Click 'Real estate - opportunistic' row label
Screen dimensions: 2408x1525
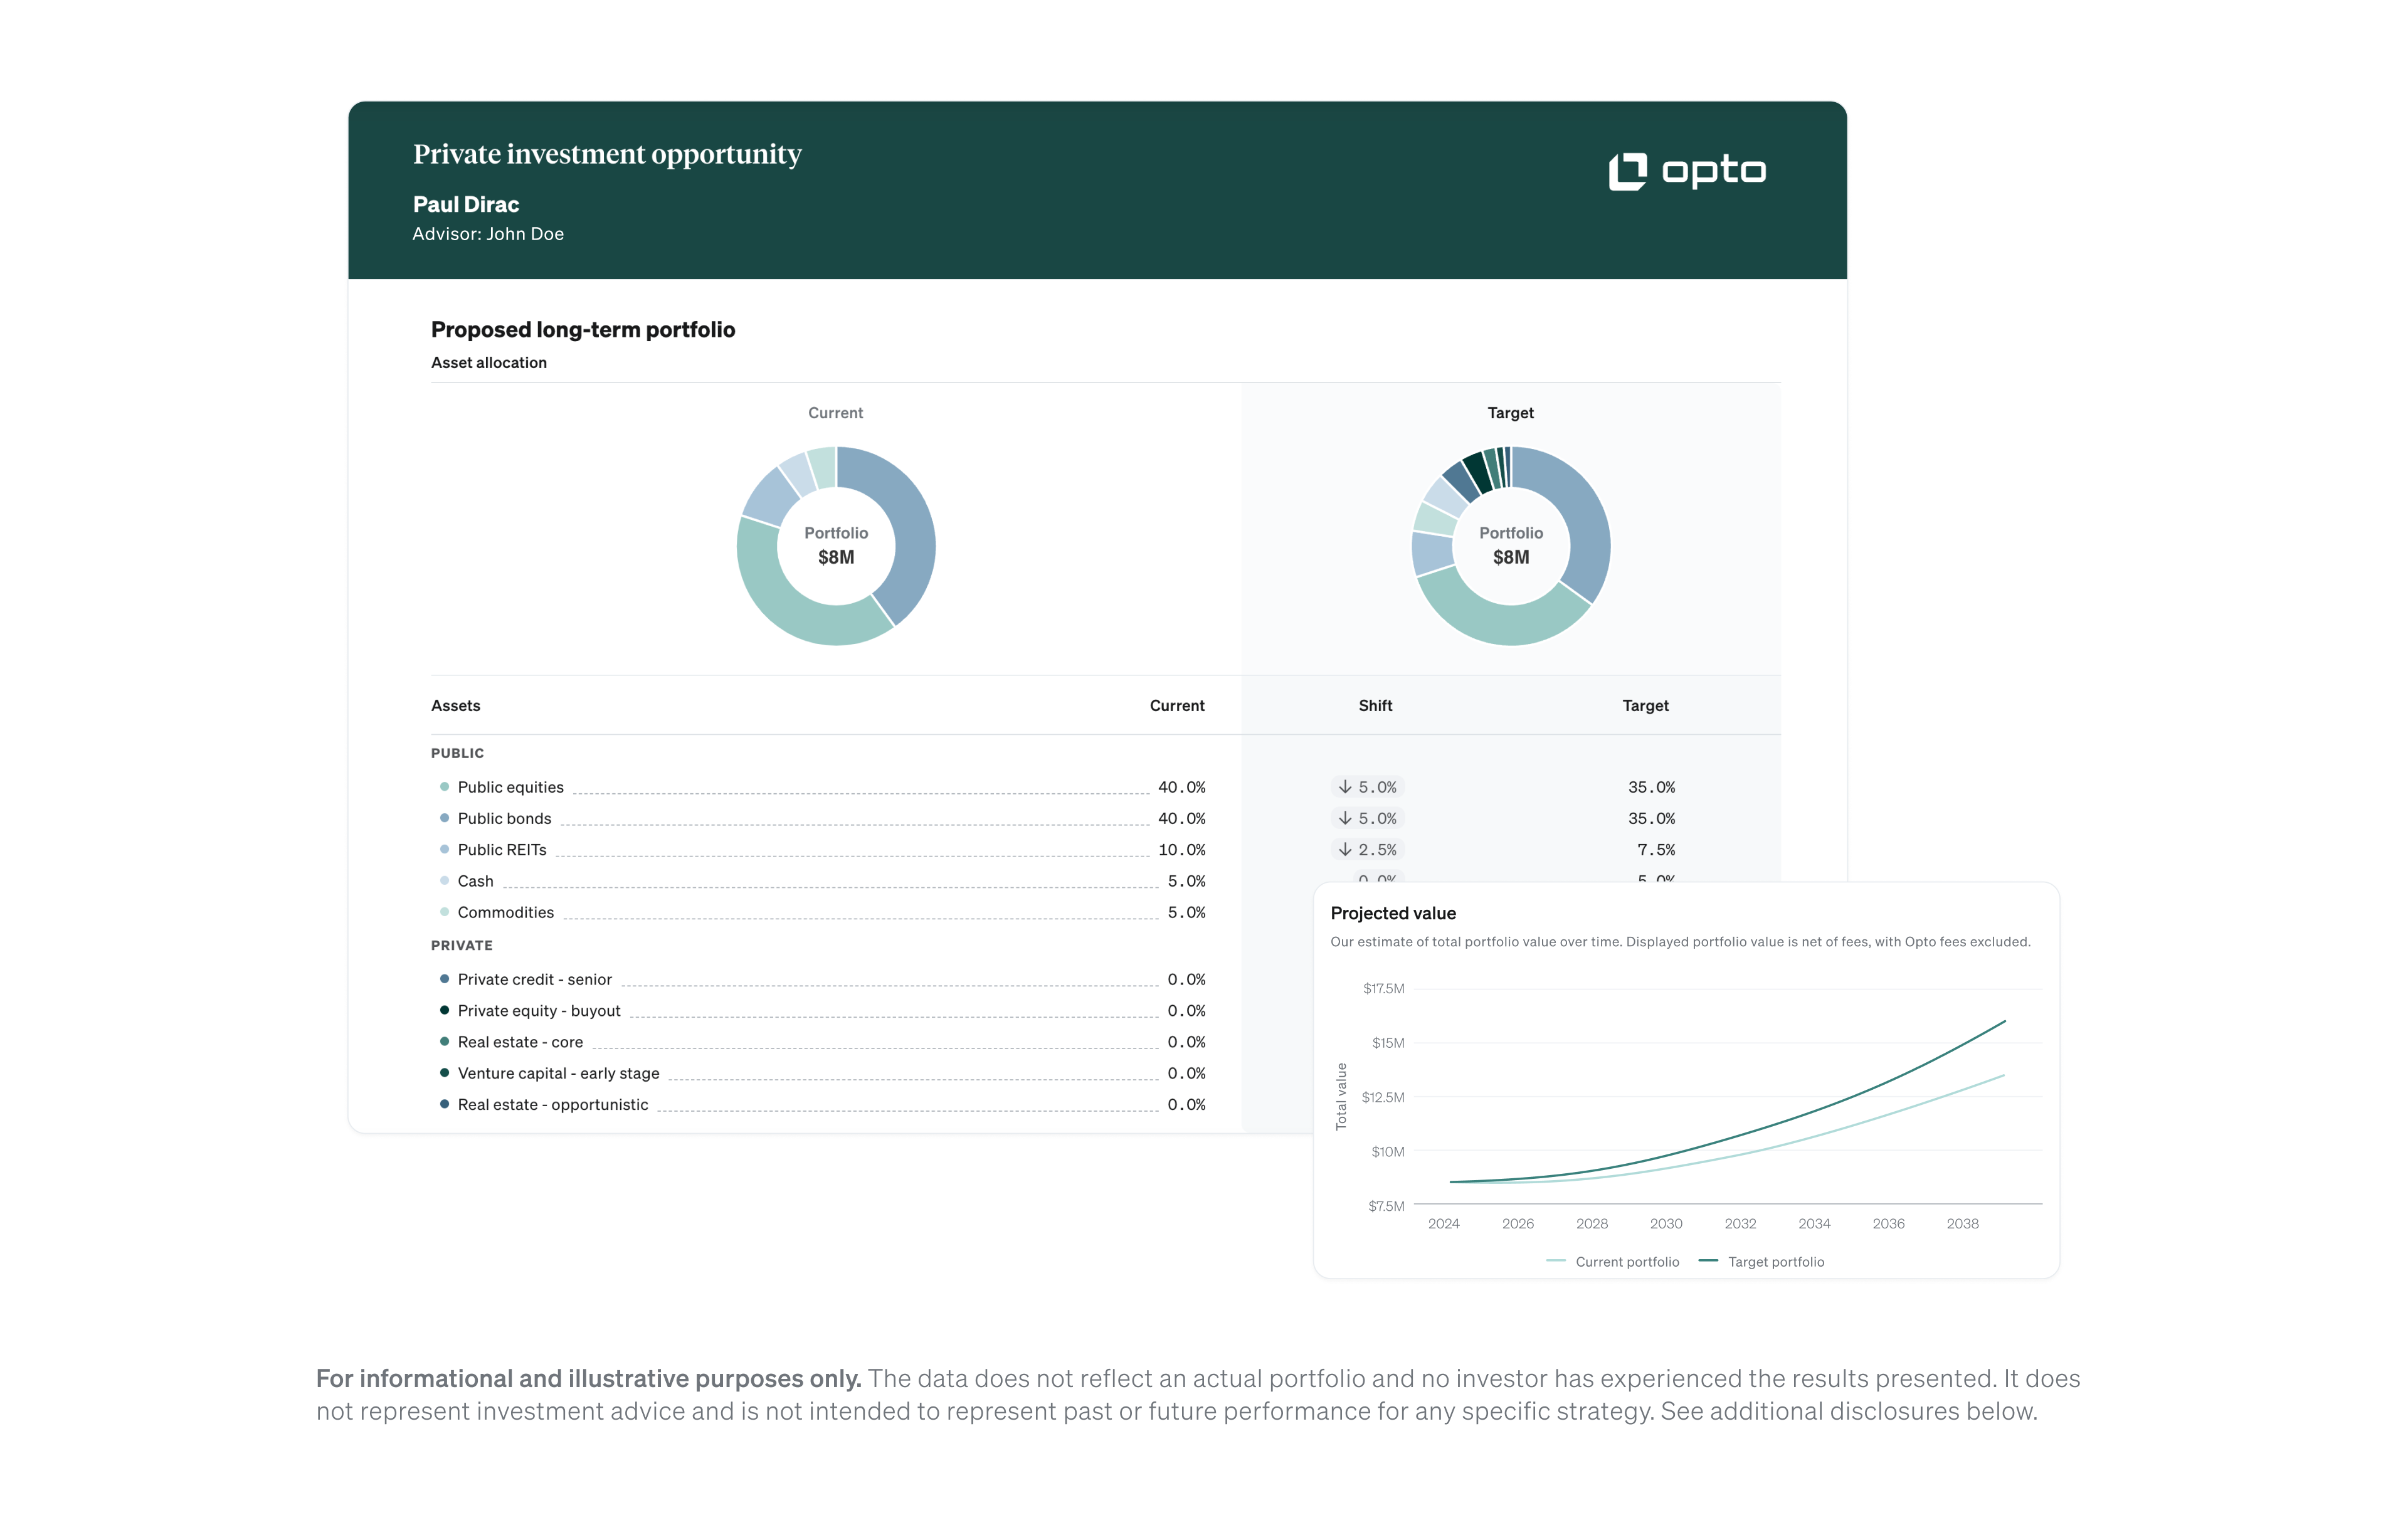(x=553, y=1104)
